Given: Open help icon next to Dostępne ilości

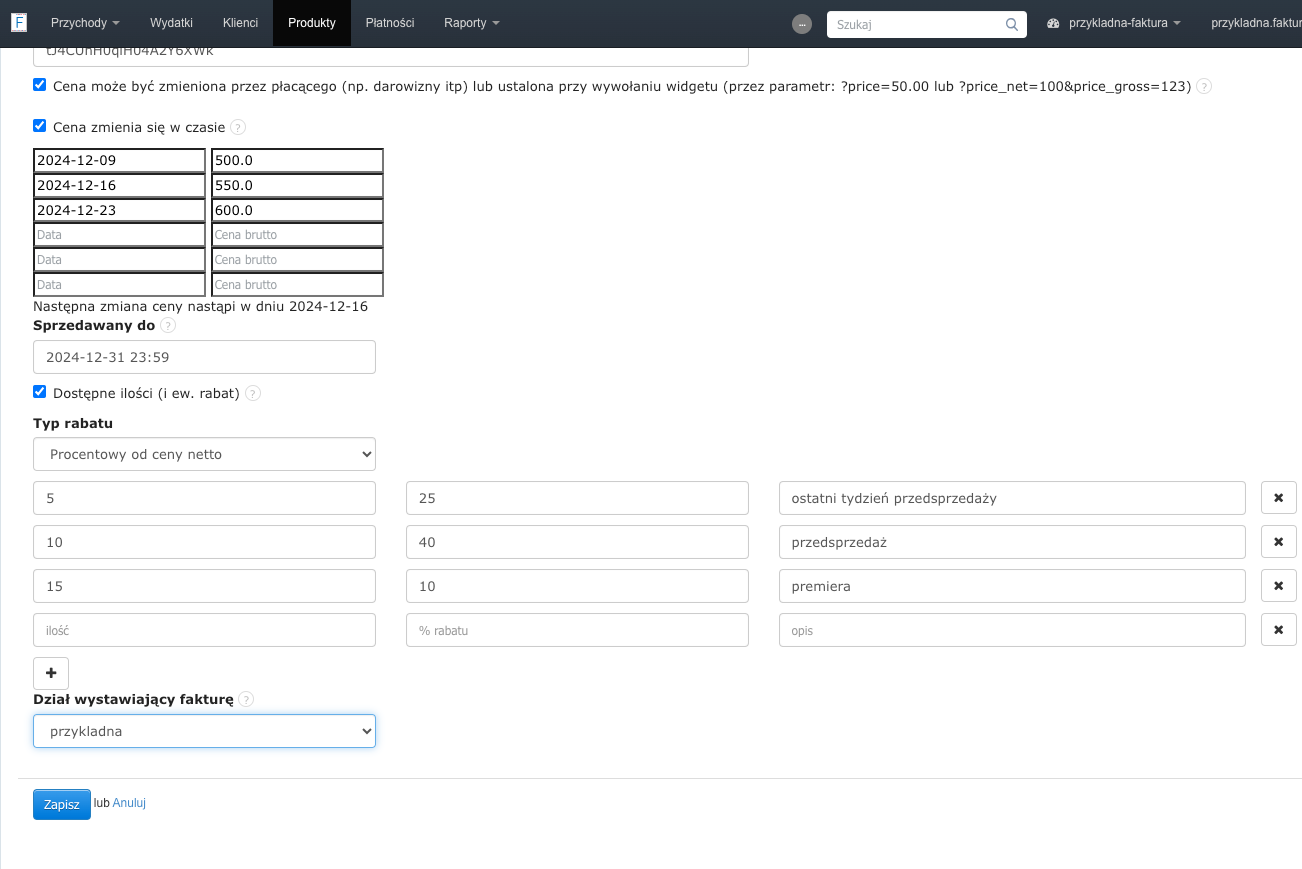Looking at the screenshot, I should (x=253, y=393).
